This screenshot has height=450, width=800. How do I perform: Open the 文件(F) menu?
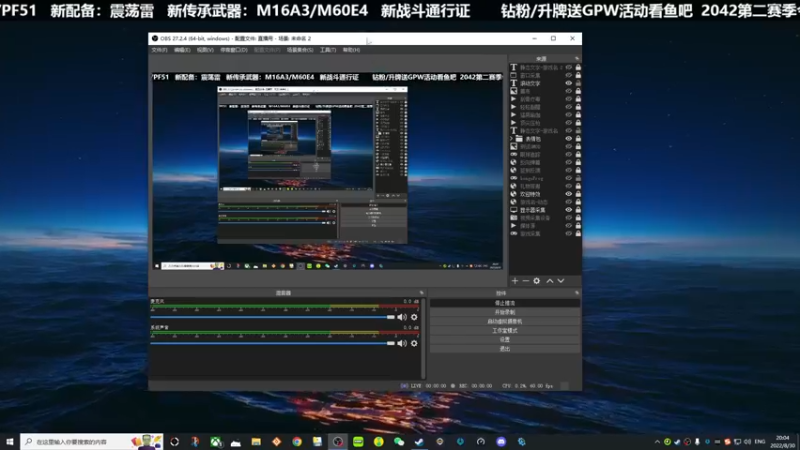[x=159, y=50]
